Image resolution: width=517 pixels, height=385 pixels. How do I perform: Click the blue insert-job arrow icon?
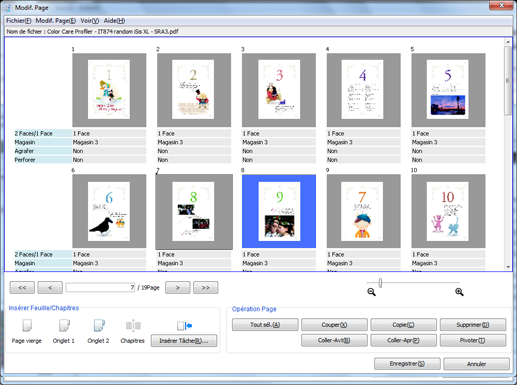click(x=184, y=326)
